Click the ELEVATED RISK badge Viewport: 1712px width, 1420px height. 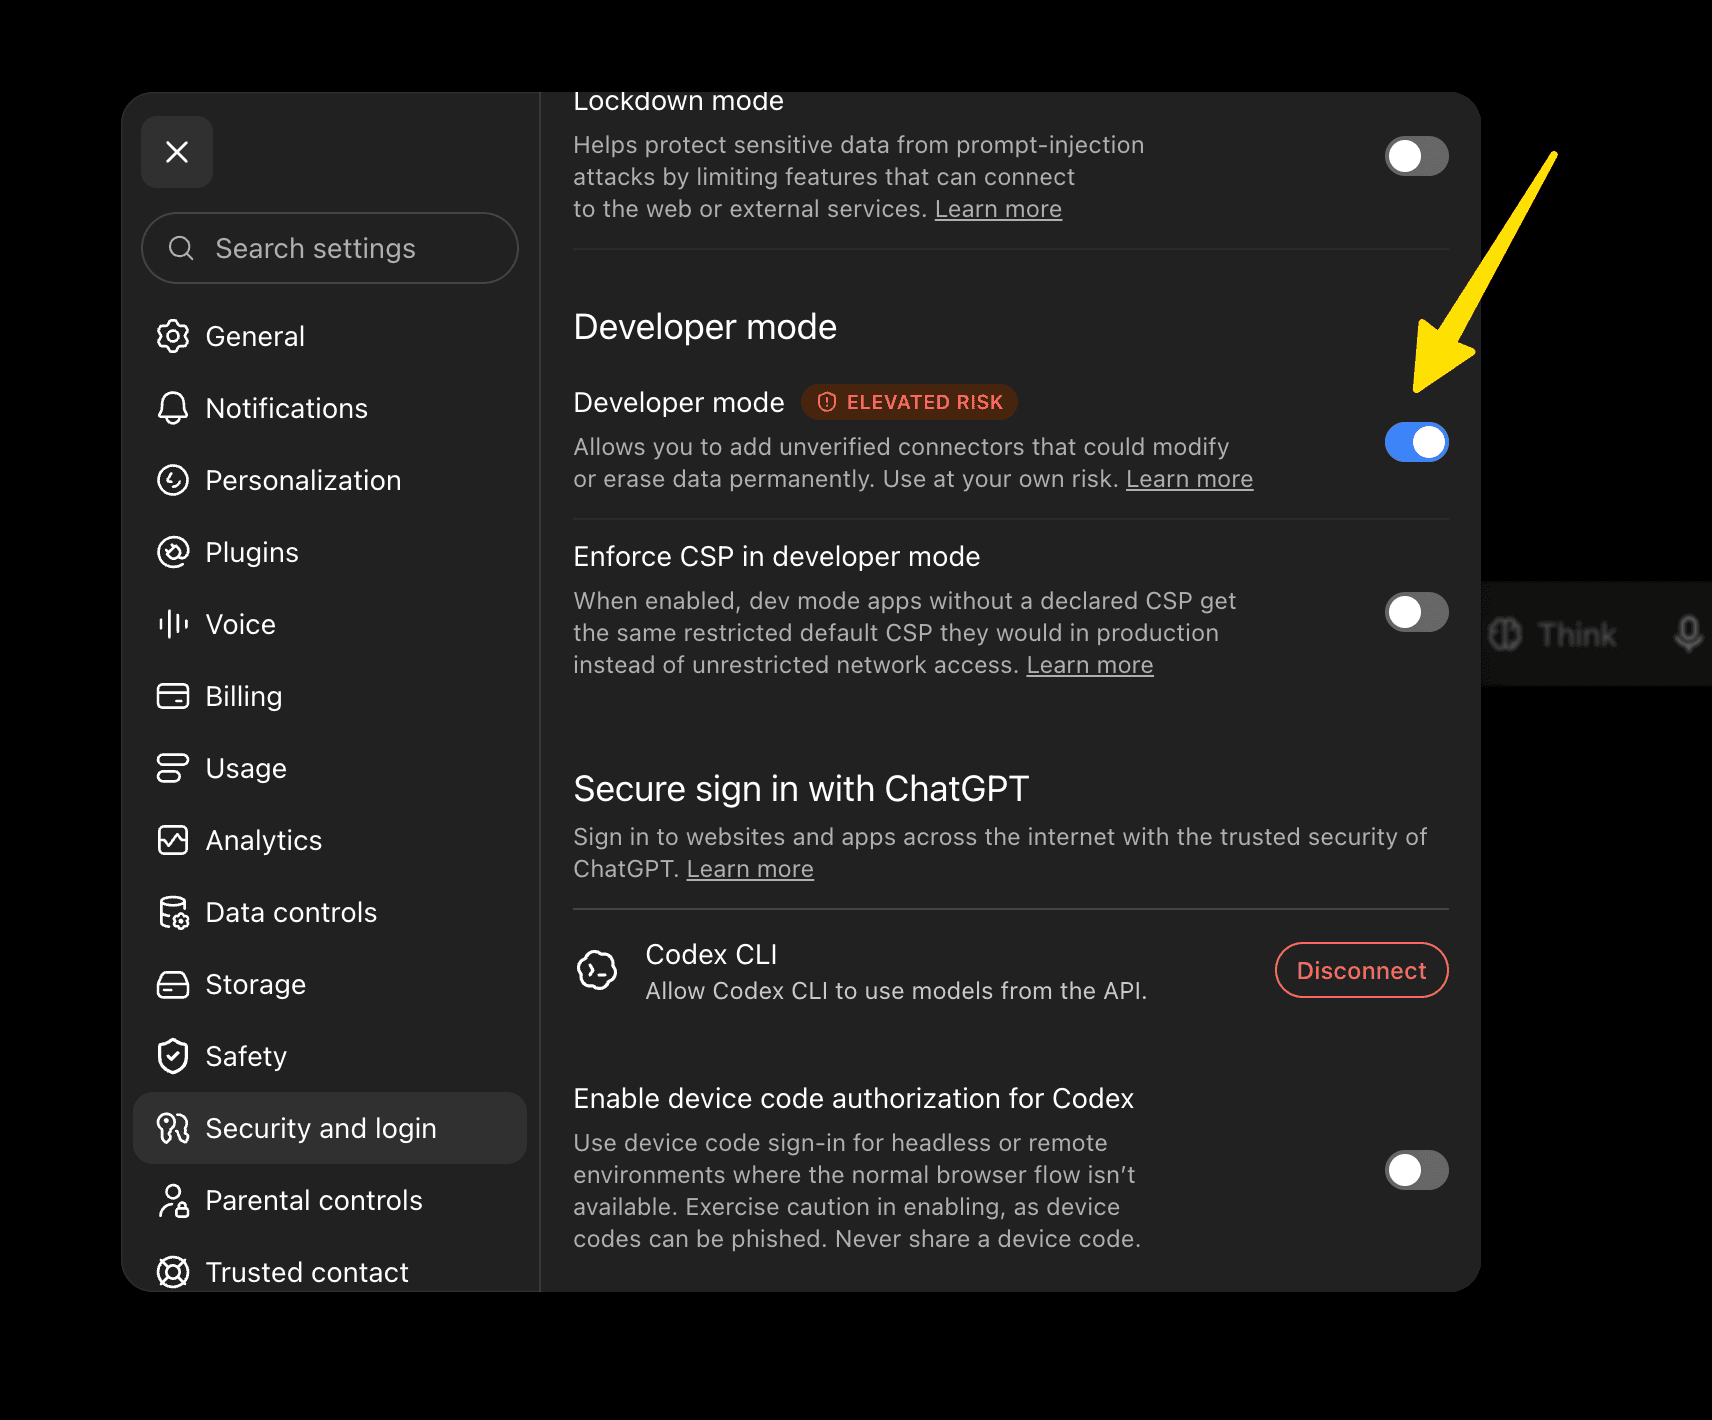909,402
